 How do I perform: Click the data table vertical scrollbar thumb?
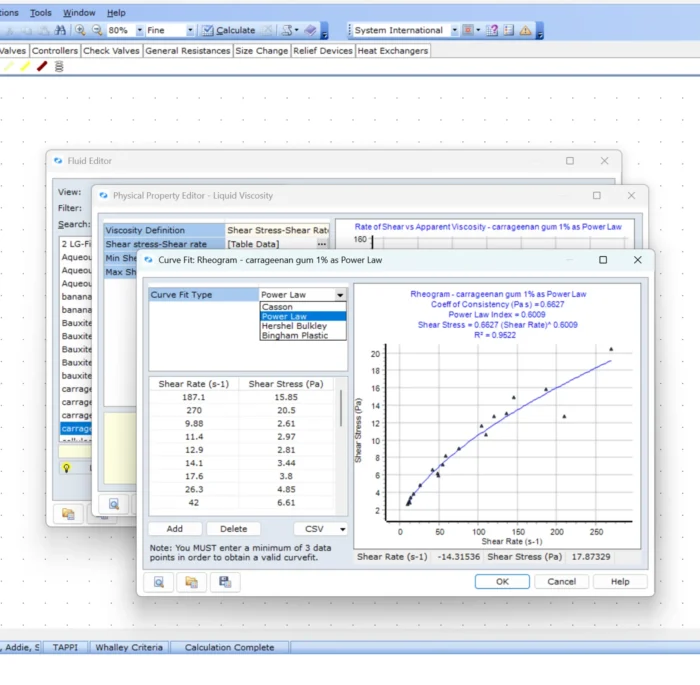click(341, 408)
